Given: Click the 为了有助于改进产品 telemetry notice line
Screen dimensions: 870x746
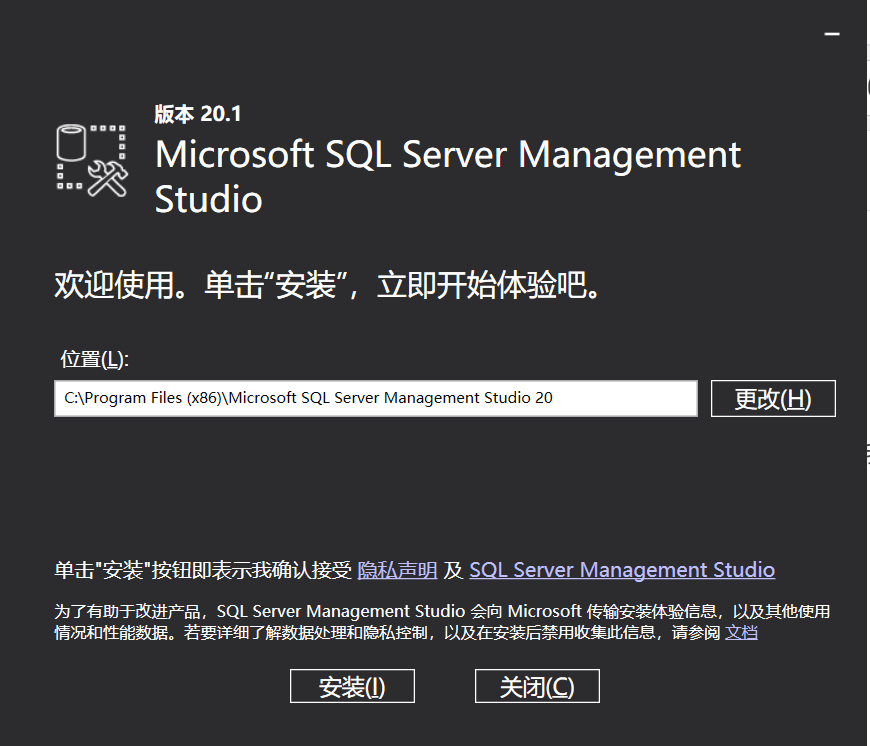Looking at the screenshot, I should click(441, 611).
